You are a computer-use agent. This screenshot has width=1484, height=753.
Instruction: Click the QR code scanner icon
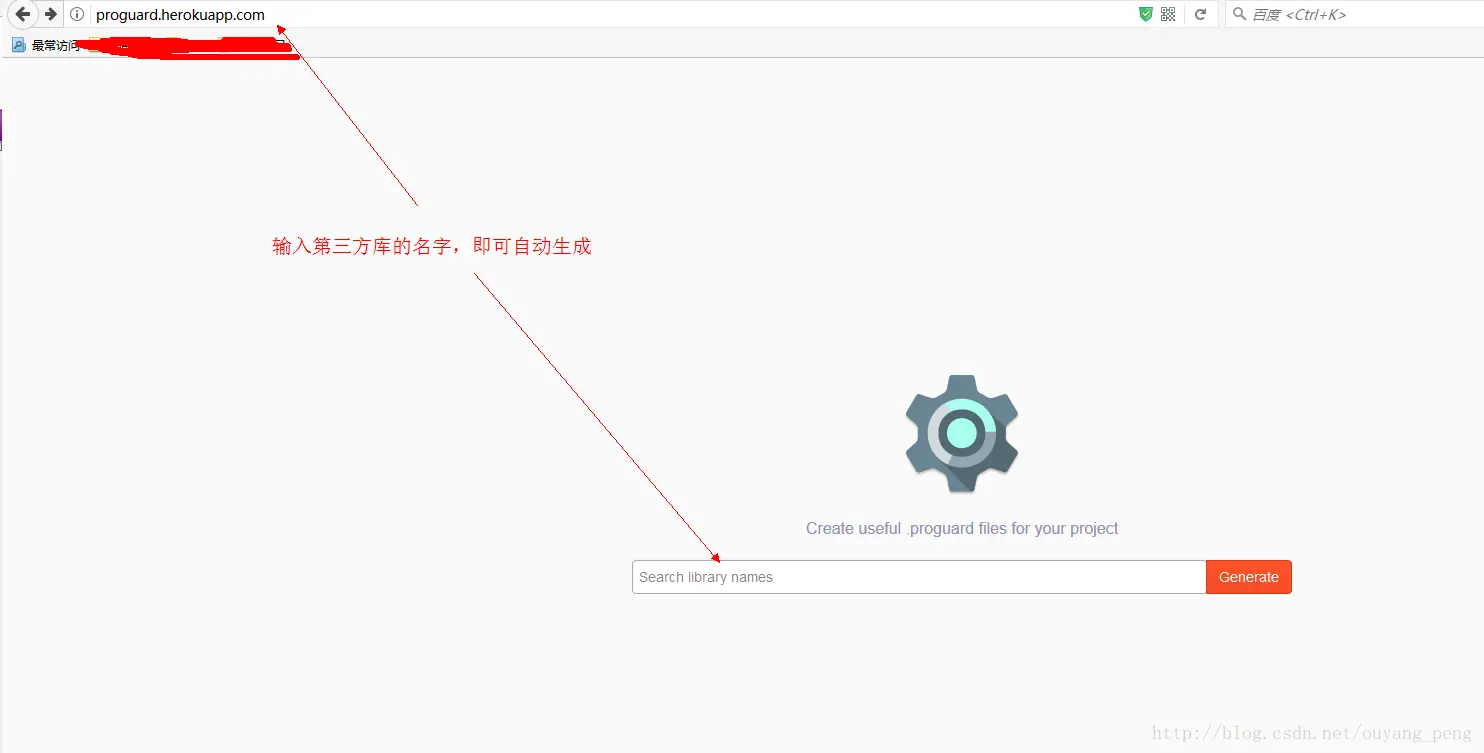(x=1167, y=14)
